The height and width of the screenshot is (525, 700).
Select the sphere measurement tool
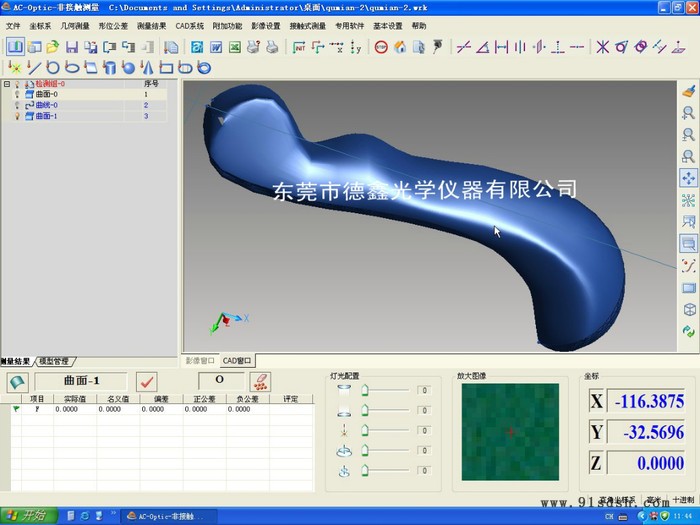[x=129, y=68]
